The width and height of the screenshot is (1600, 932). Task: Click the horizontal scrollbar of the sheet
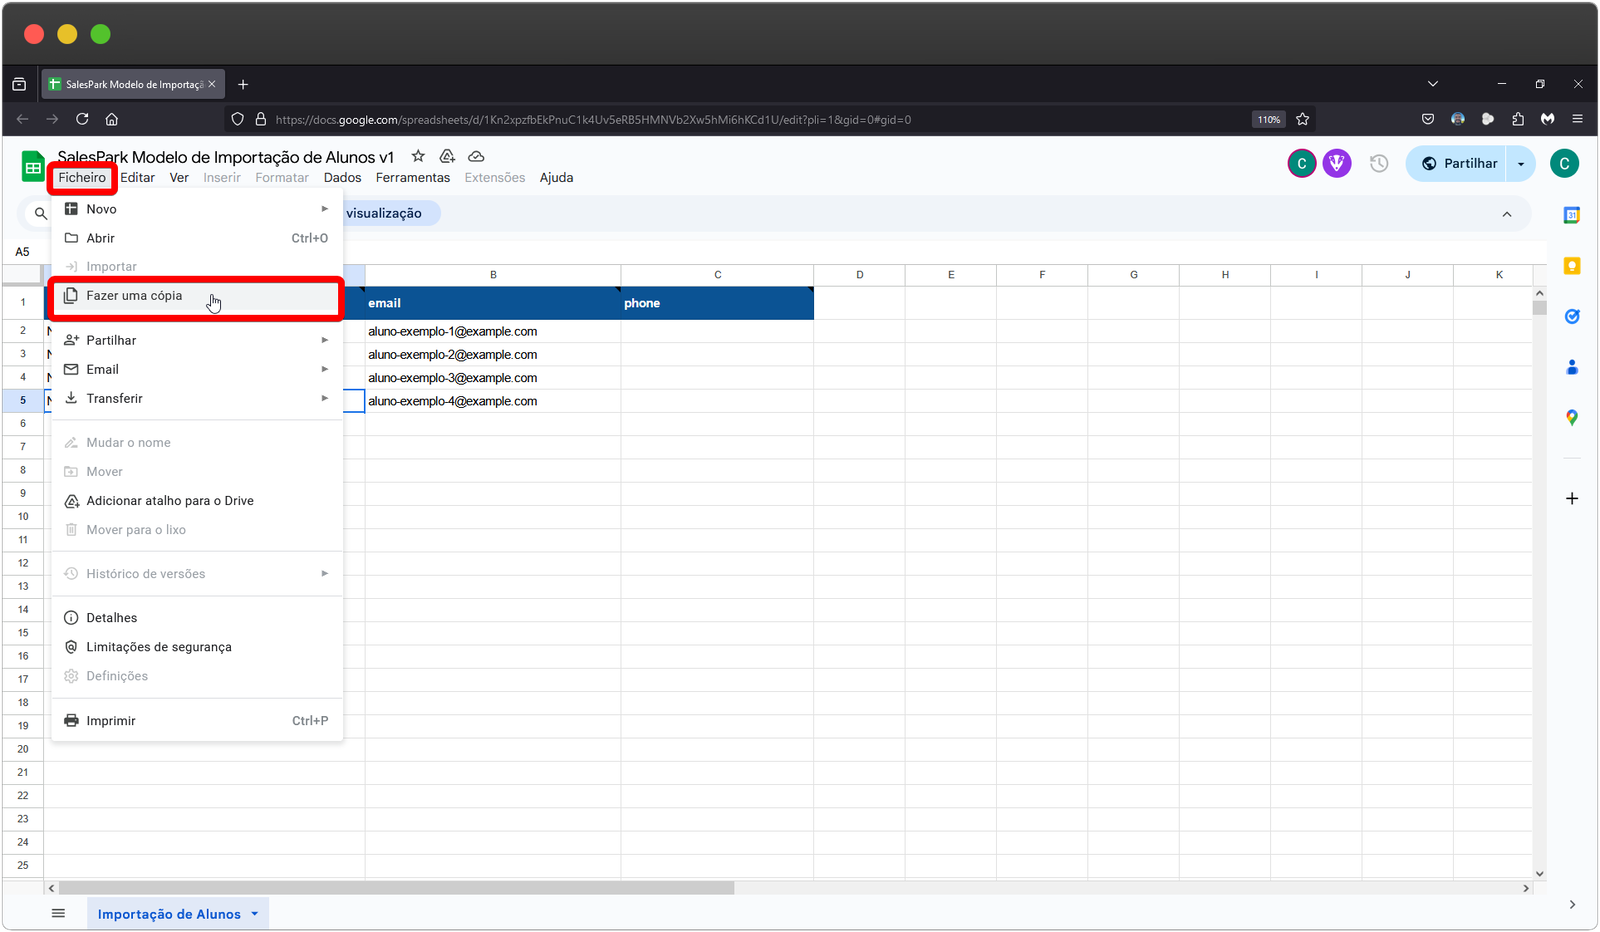[x=396, y=888]
